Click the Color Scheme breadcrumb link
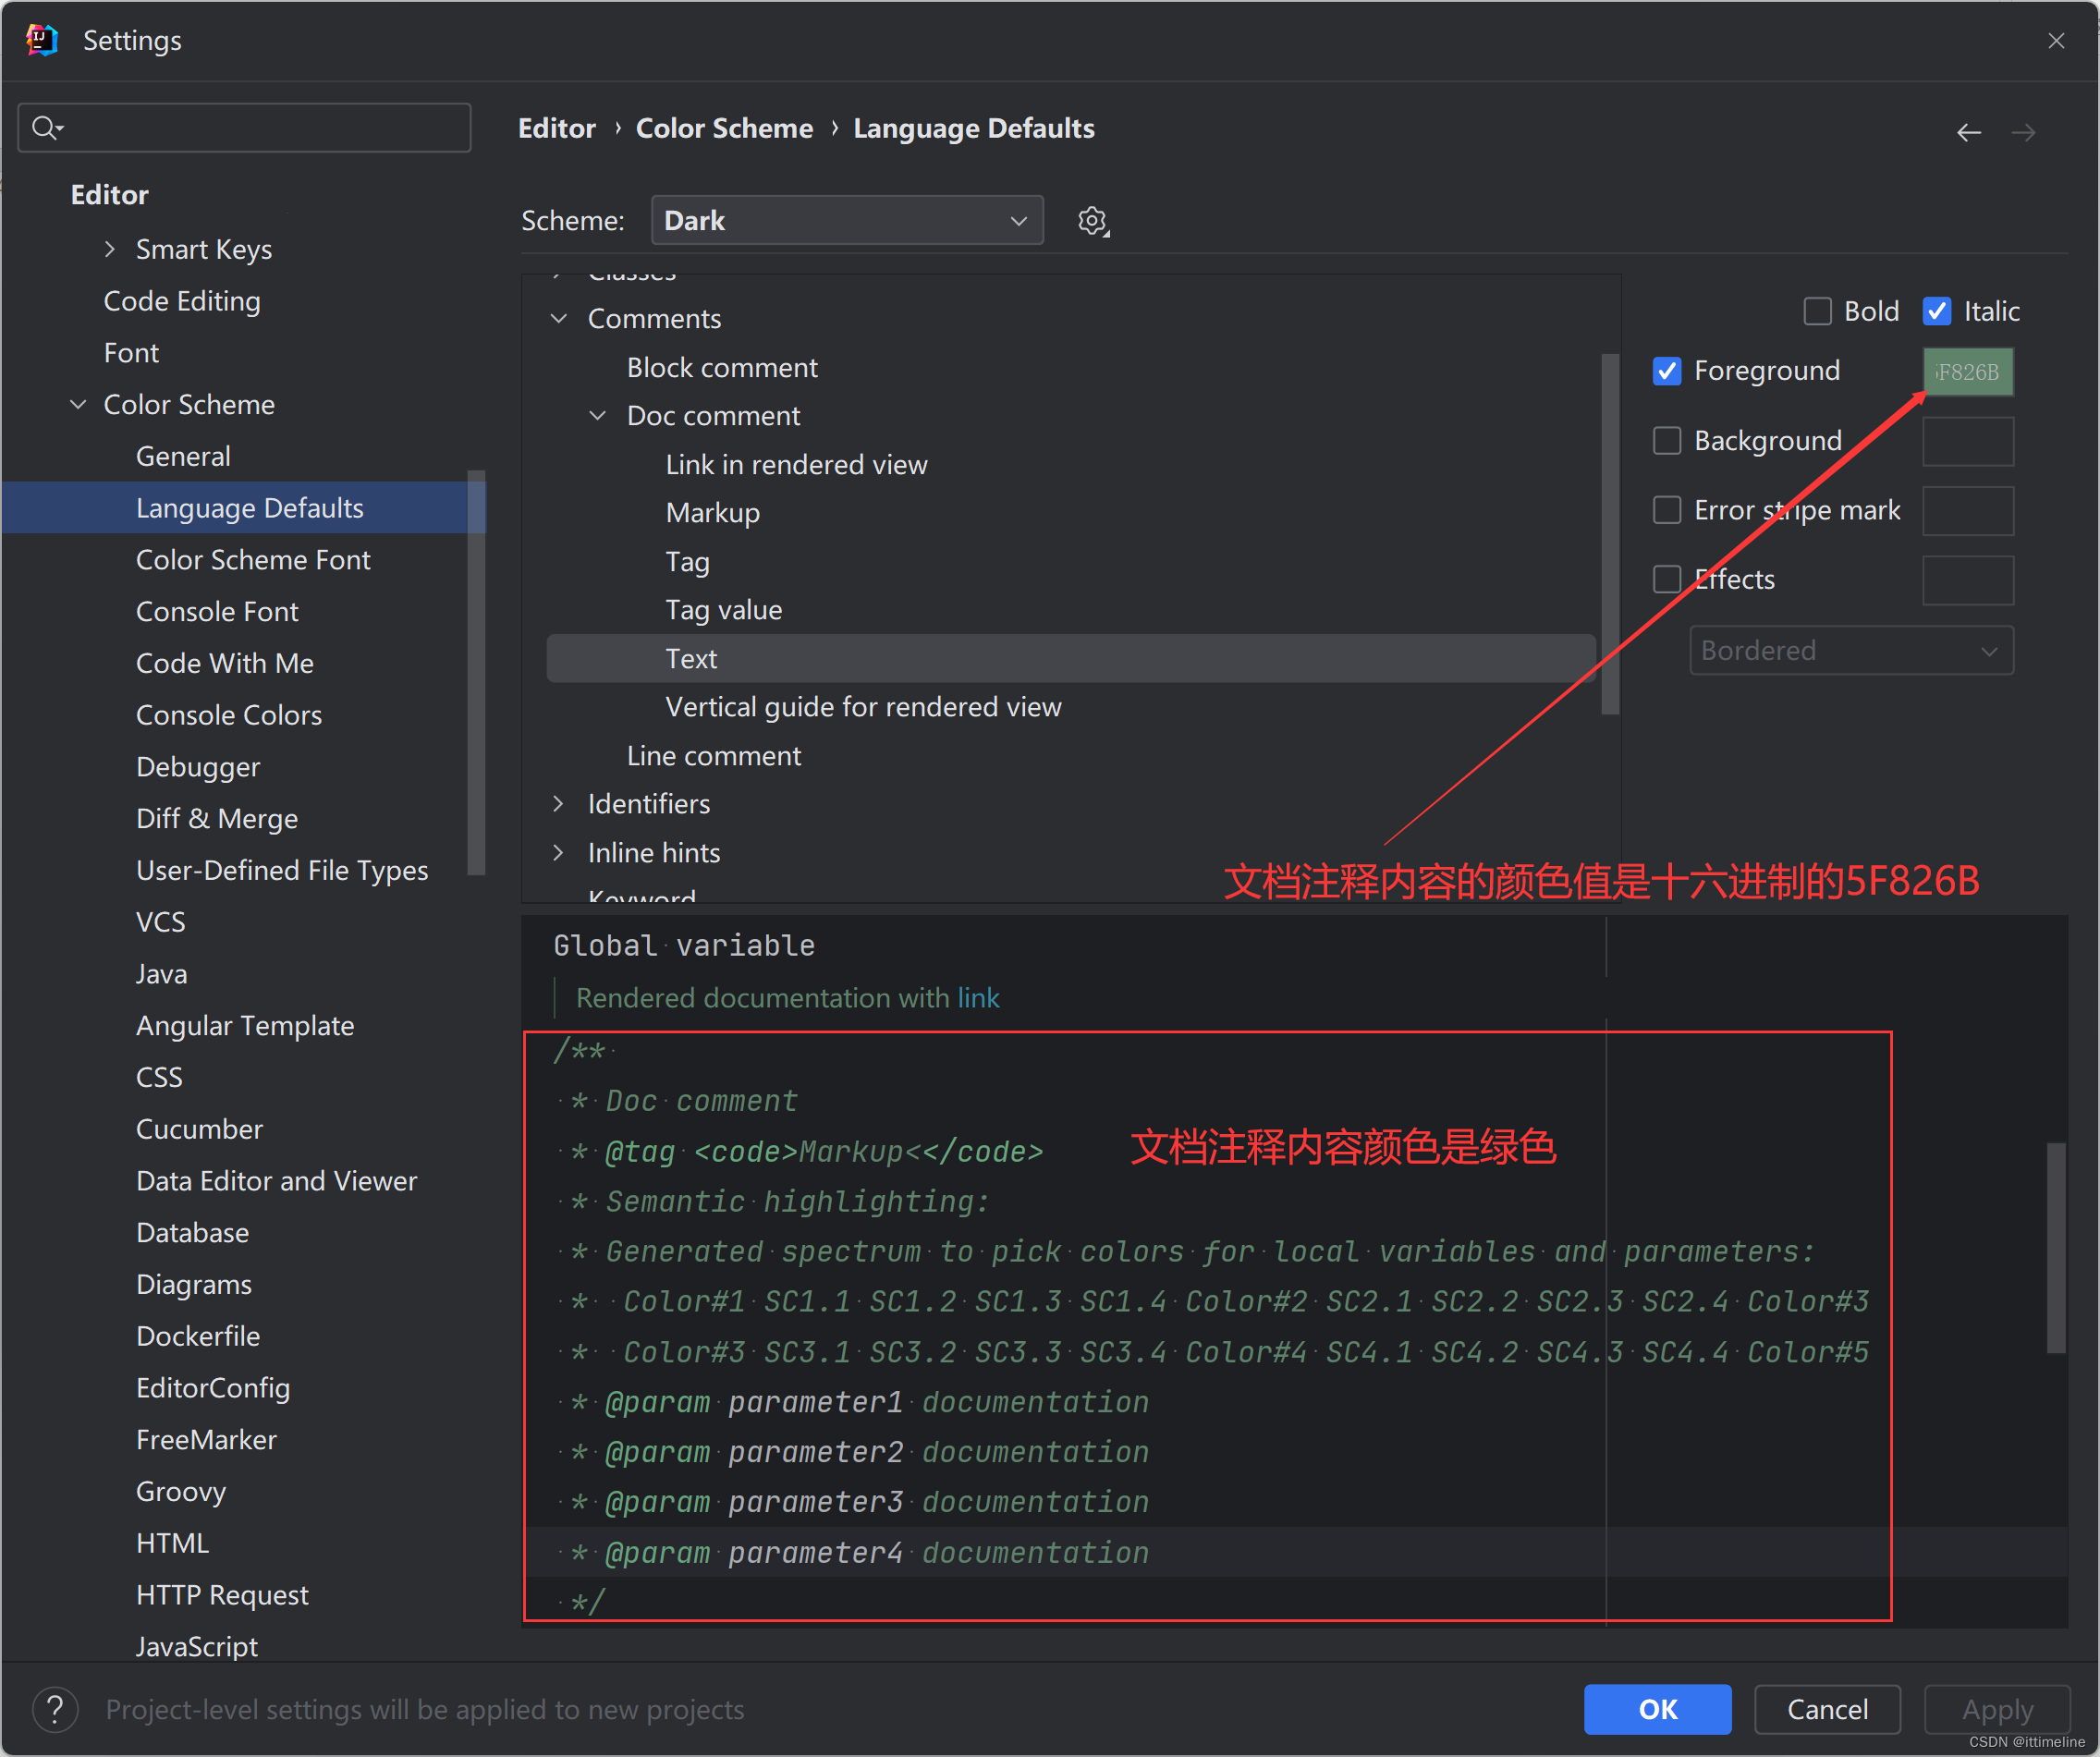Viewport: 2100px width, 1757px height. (x=724, y=128)
